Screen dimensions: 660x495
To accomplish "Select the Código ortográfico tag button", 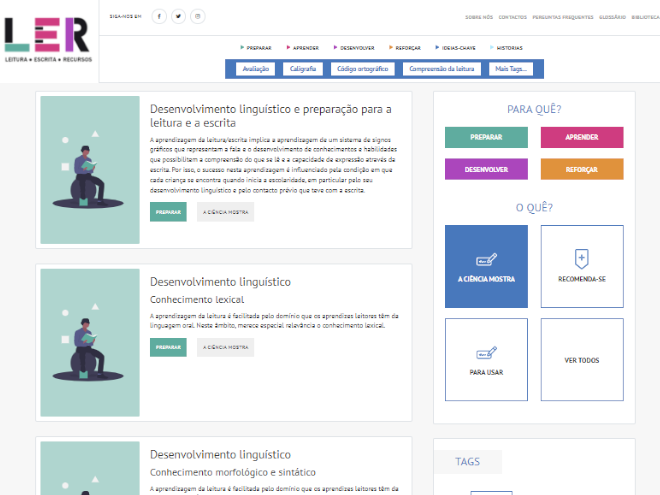I will pos(362,69).
